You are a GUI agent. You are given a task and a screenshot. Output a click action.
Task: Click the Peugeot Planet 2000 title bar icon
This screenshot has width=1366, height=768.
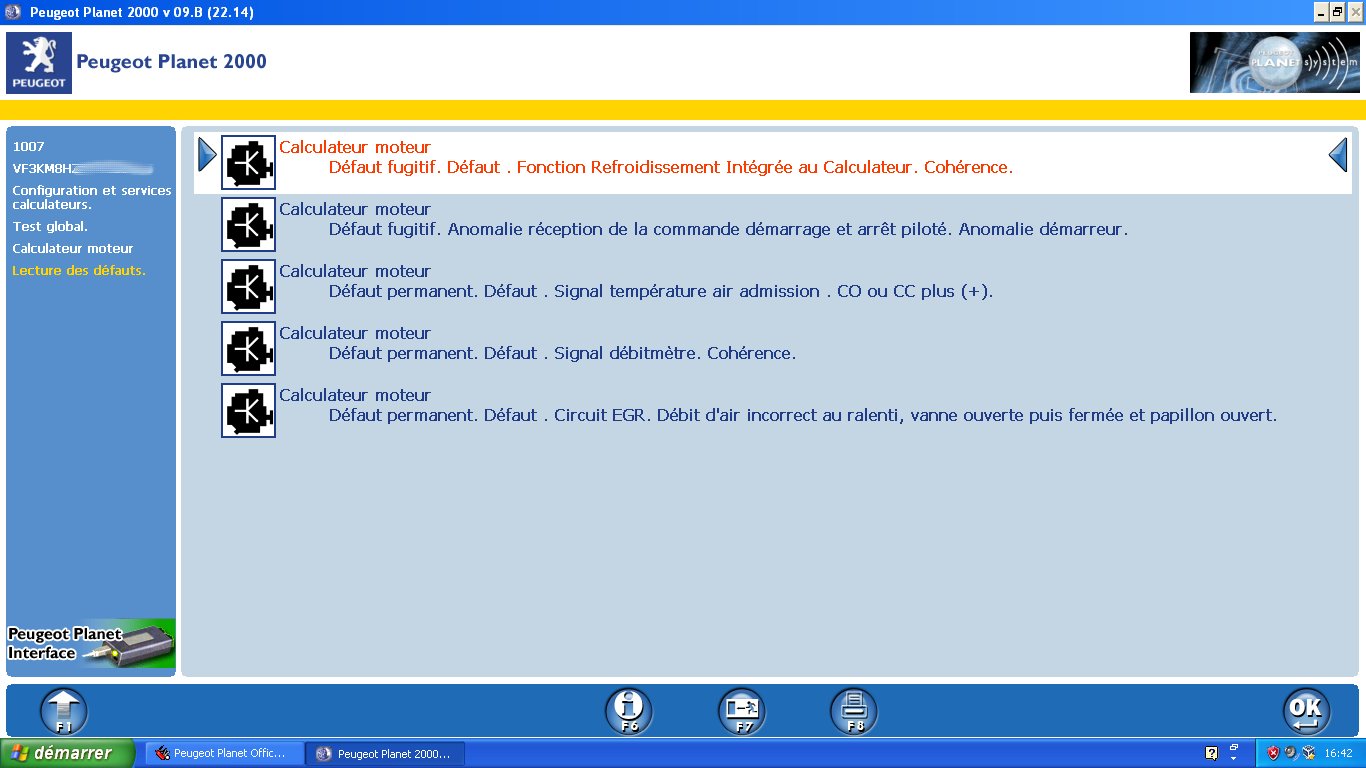click(13, 12)
